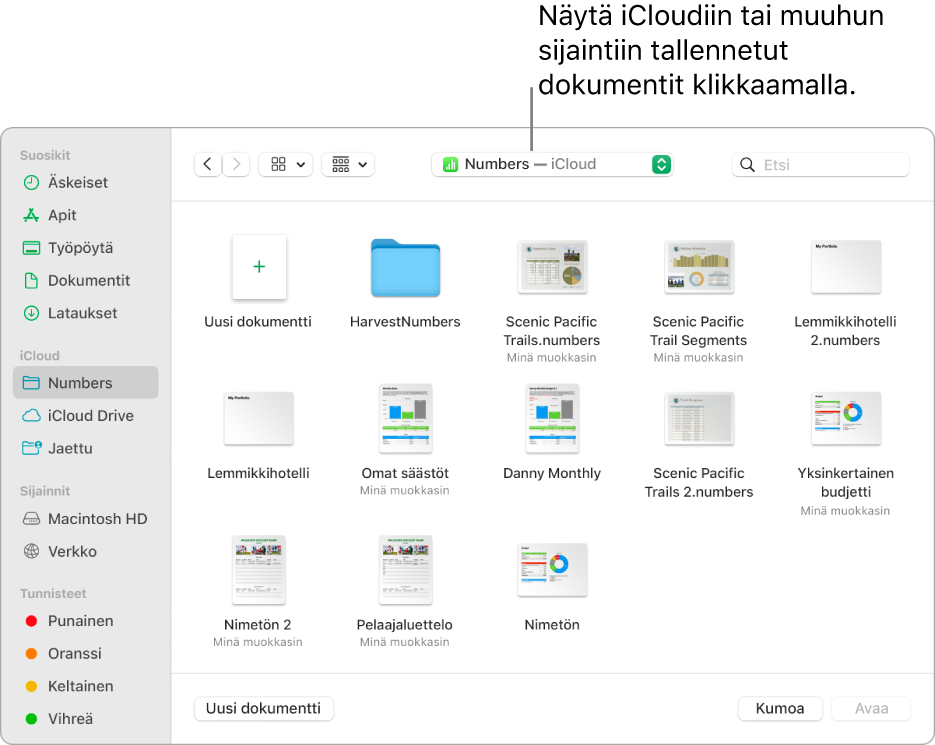Click the Etsi search field
This screenshot has width=935, height=745.
[x=820, y=165]
